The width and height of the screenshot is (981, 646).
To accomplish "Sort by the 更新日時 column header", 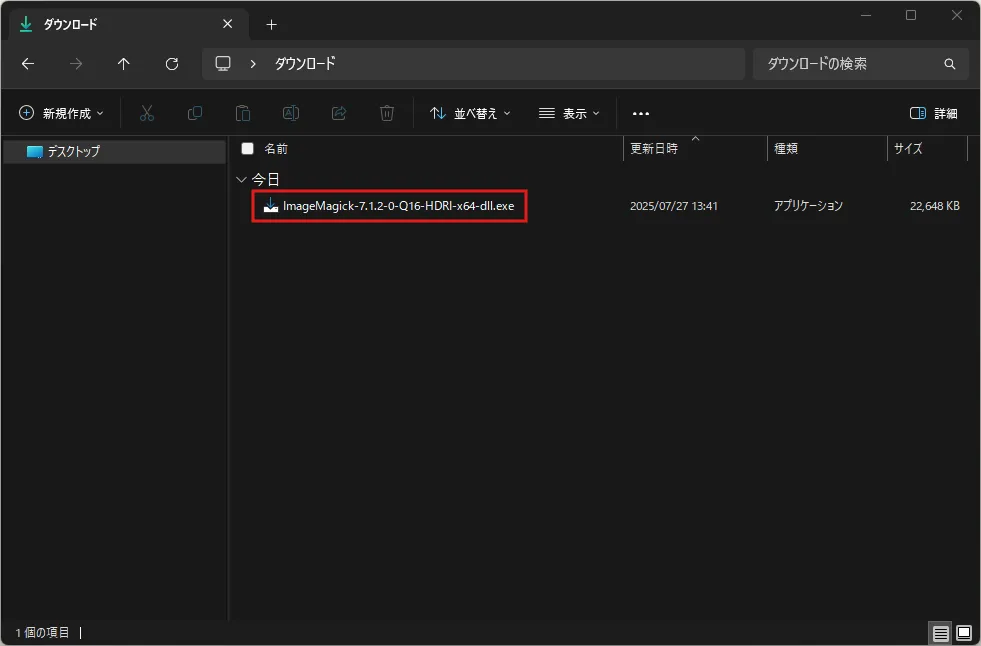I will [x=654, y=149].
